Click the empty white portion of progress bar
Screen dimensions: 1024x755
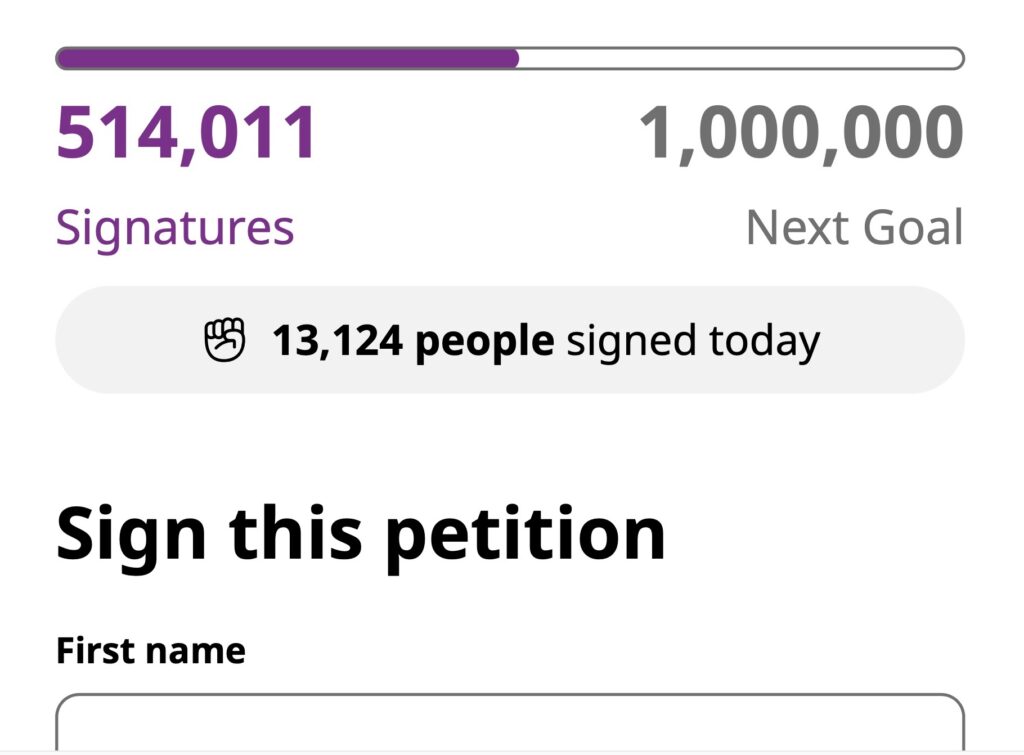[740, 58]
